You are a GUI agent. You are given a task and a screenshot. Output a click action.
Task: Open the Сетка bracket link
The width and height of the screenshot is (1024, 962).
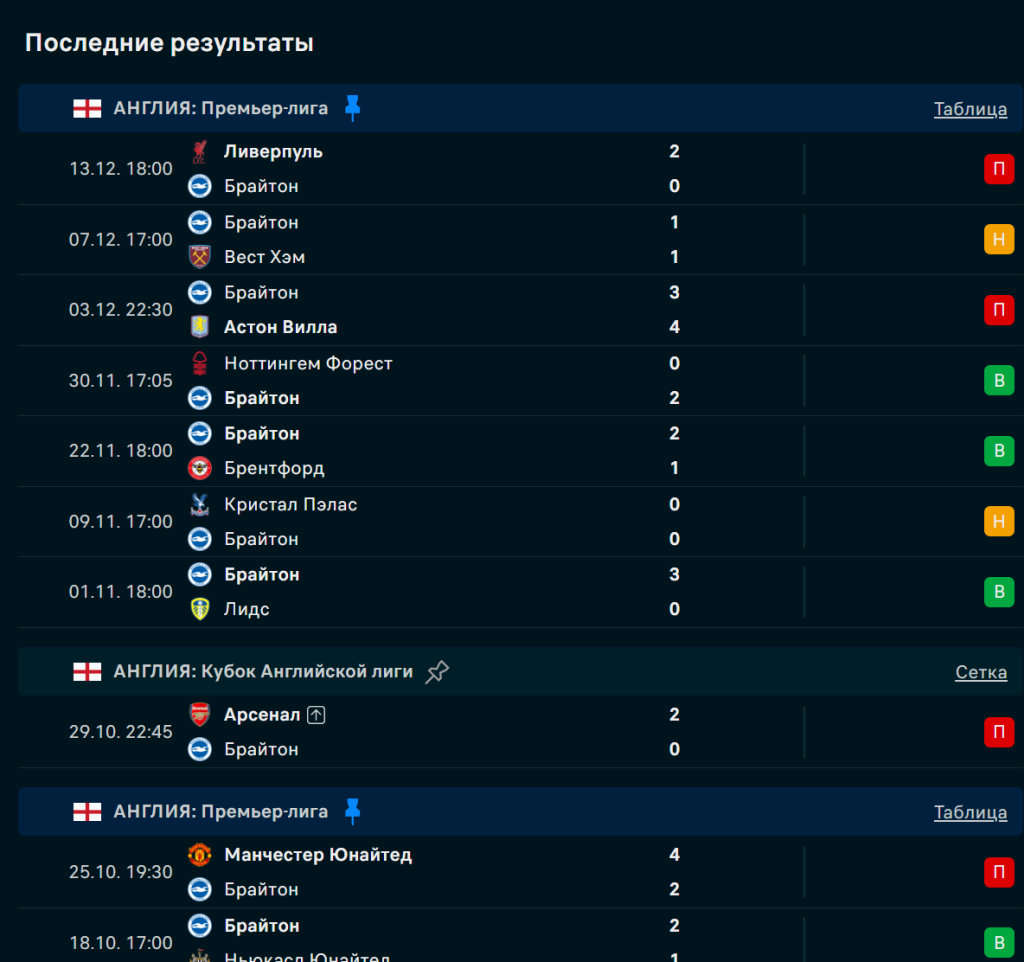pos(980,672)
